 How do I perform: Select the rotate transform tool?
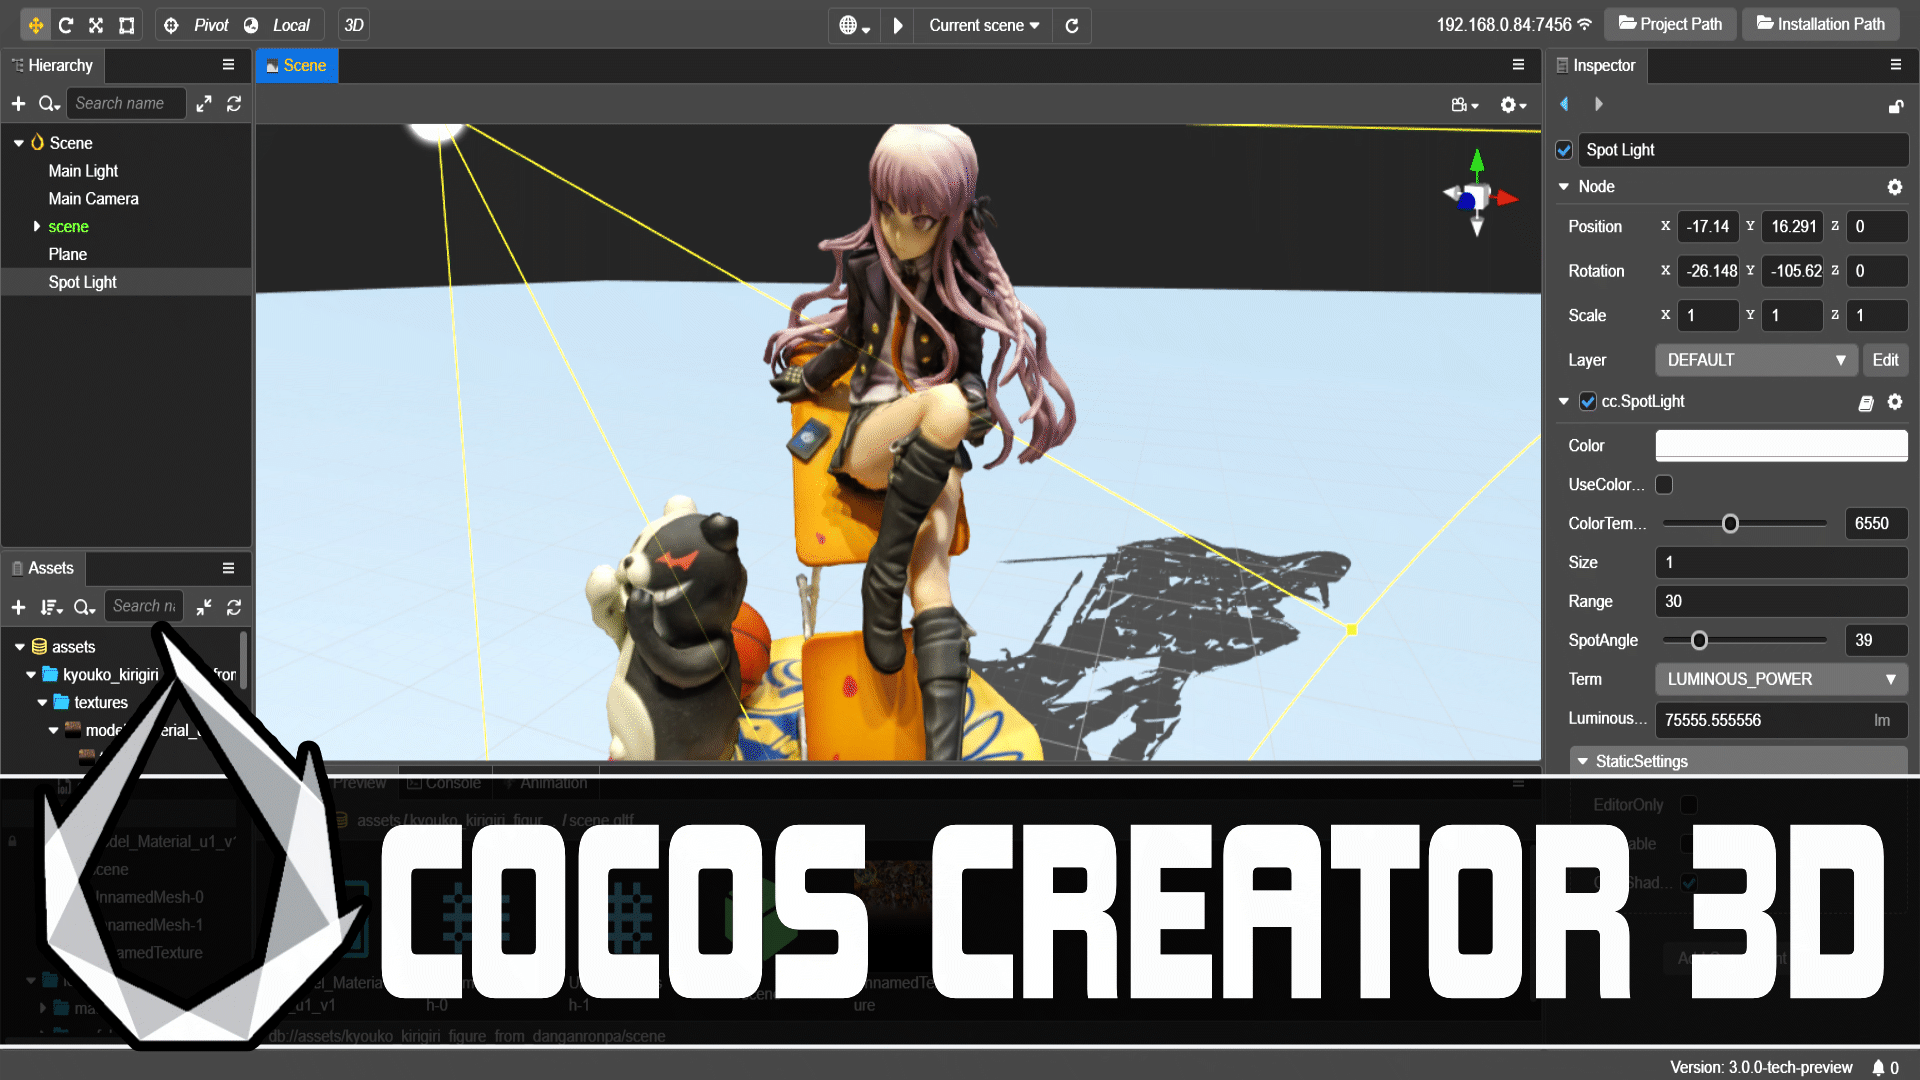click(66, 25)
